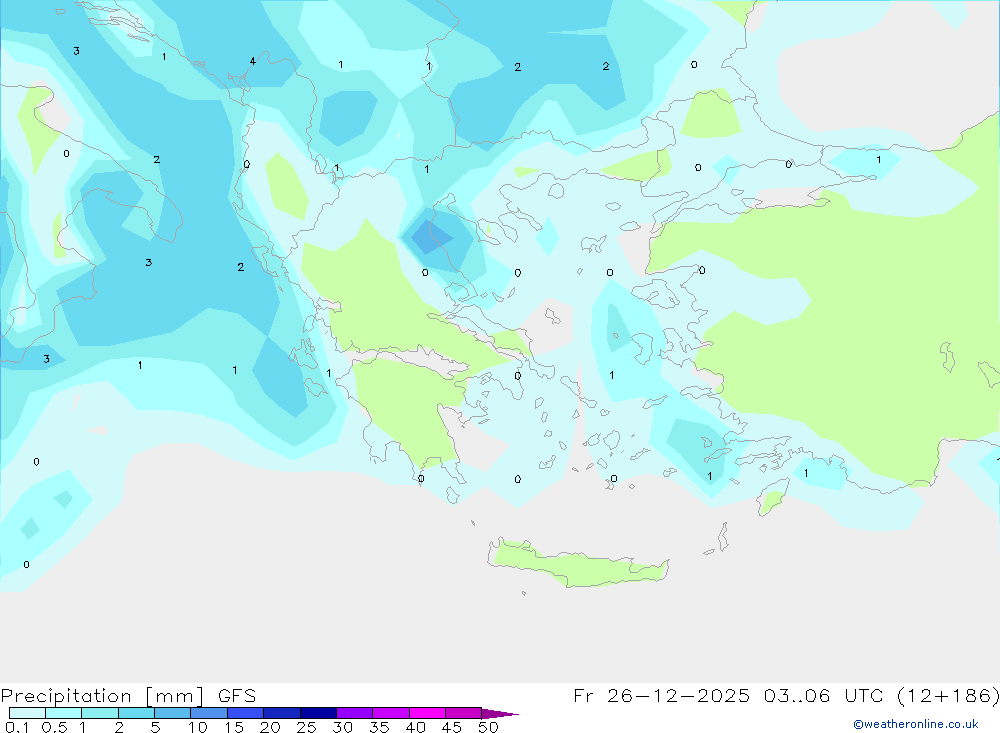Click the island of Crete on the map
Viewport: 1000px width, 733px height.
(579, 564)
